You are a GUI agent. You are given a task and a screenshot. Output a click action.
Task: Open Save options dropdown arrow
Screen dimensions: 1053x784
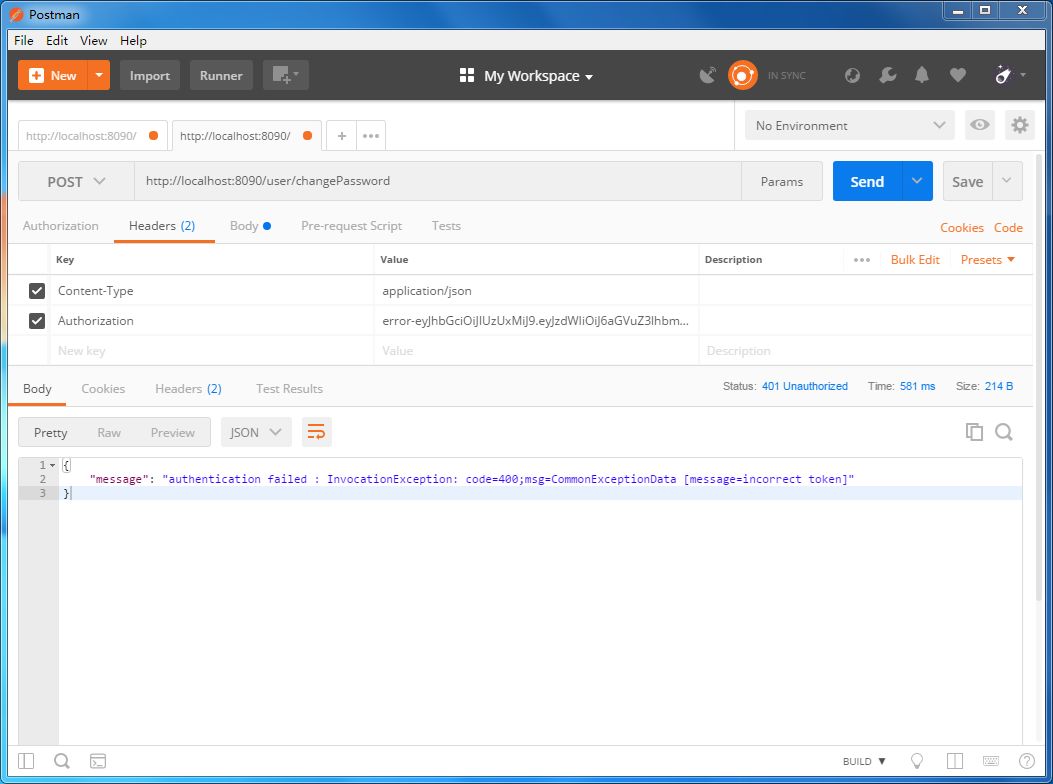[1007, 181]
